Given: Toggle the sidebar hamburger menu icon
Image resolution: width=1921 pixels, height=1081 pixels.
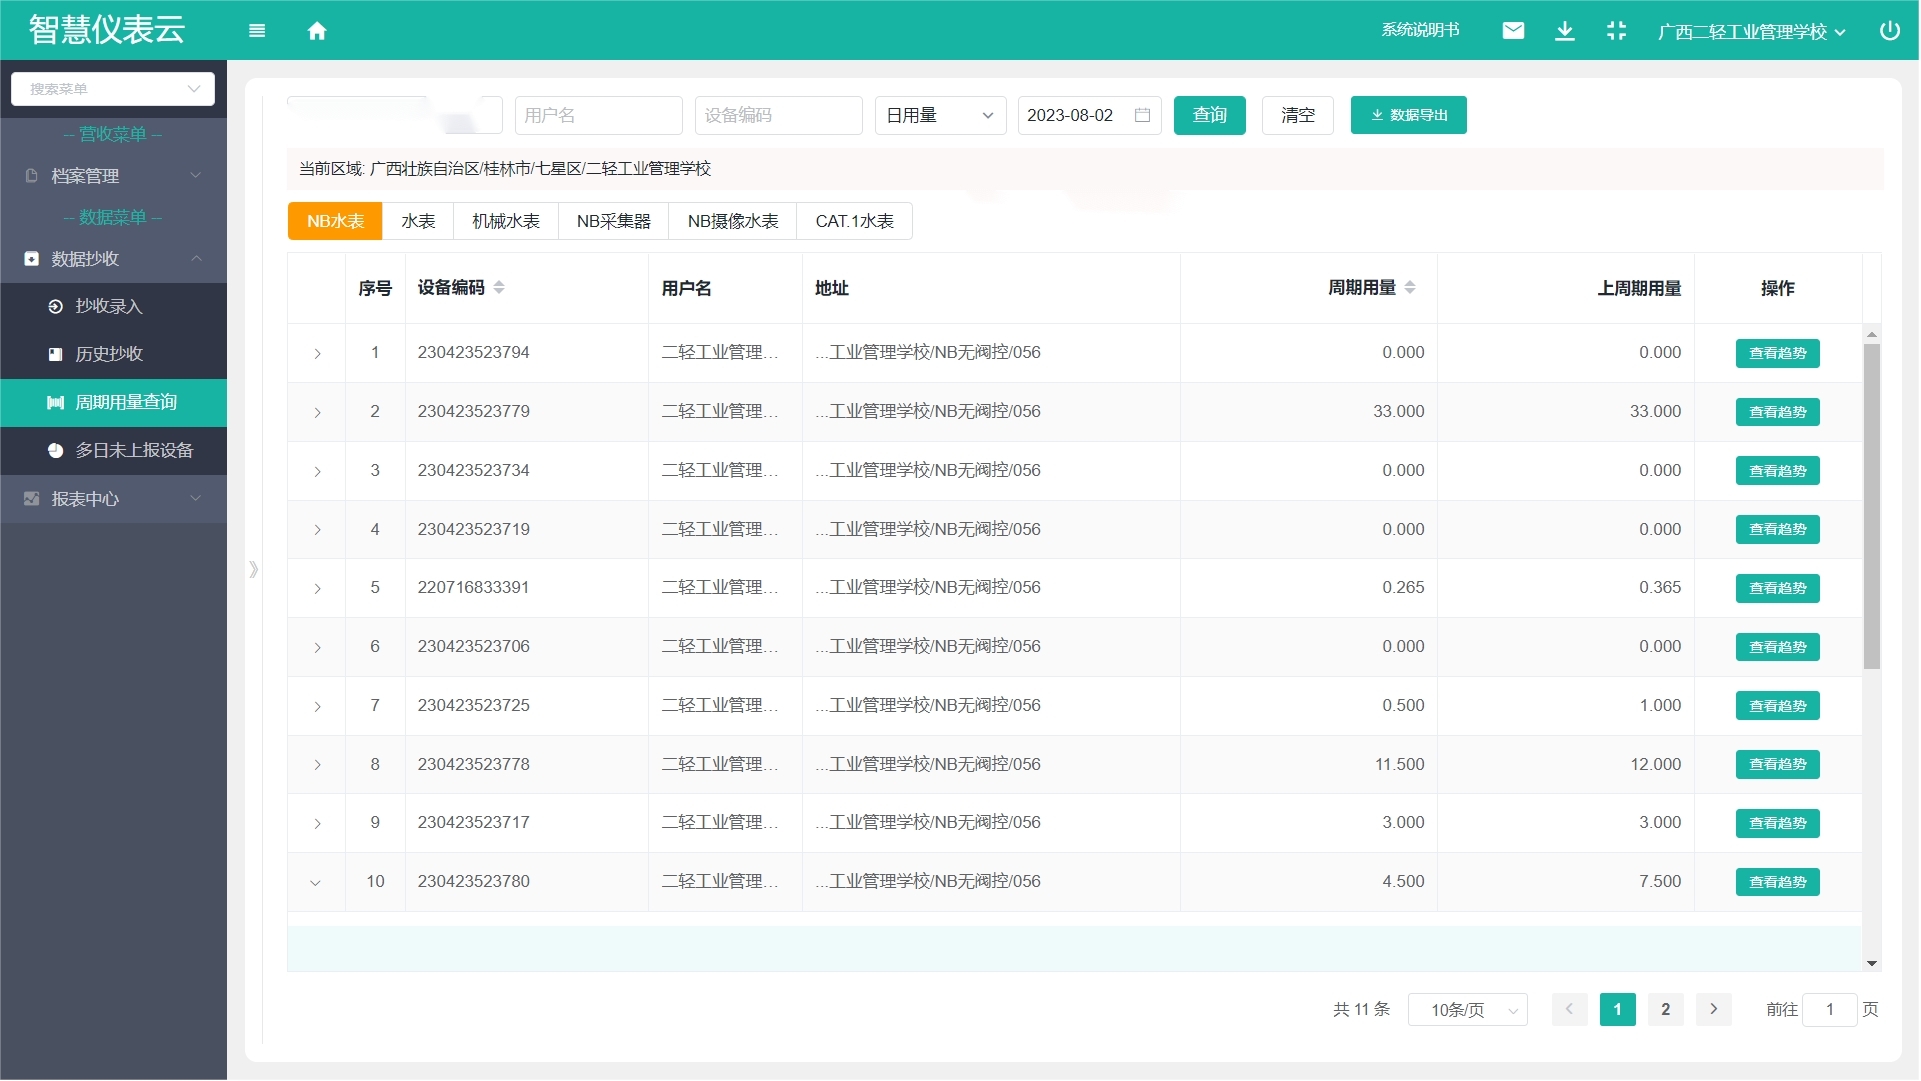Looking at the screenshot, I should pos(257,31).
